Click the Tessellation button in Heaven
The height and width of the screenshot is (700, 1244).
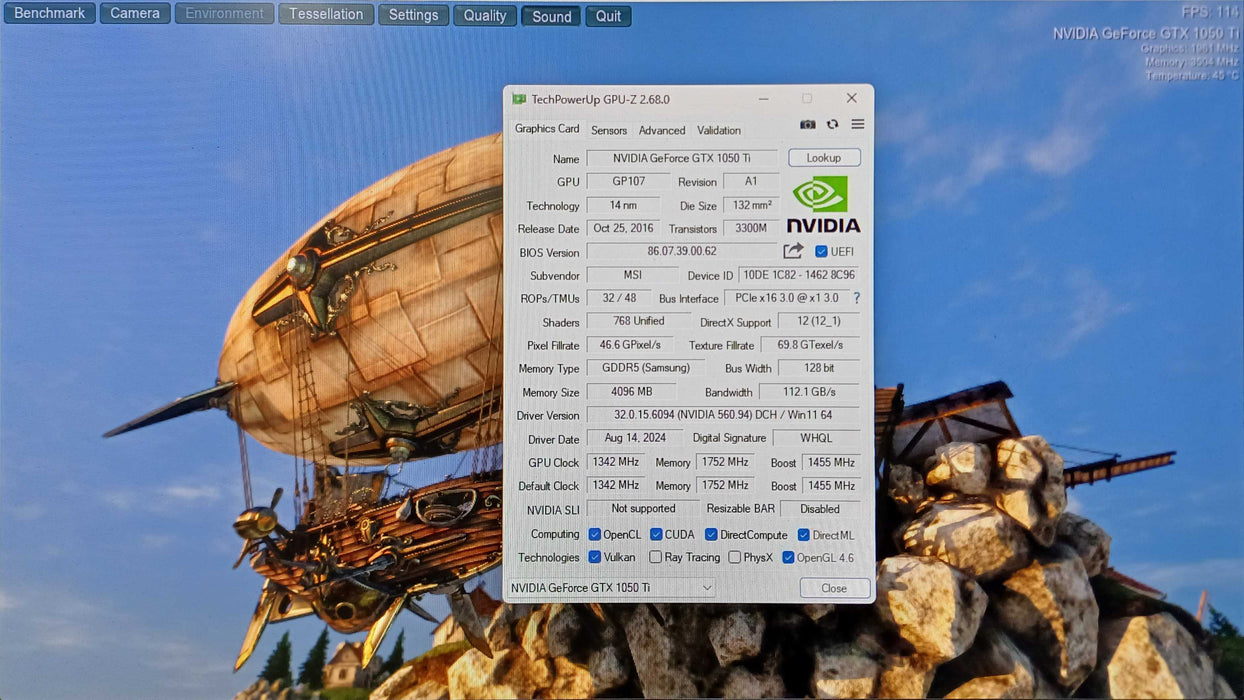click(x=326, y=14)
